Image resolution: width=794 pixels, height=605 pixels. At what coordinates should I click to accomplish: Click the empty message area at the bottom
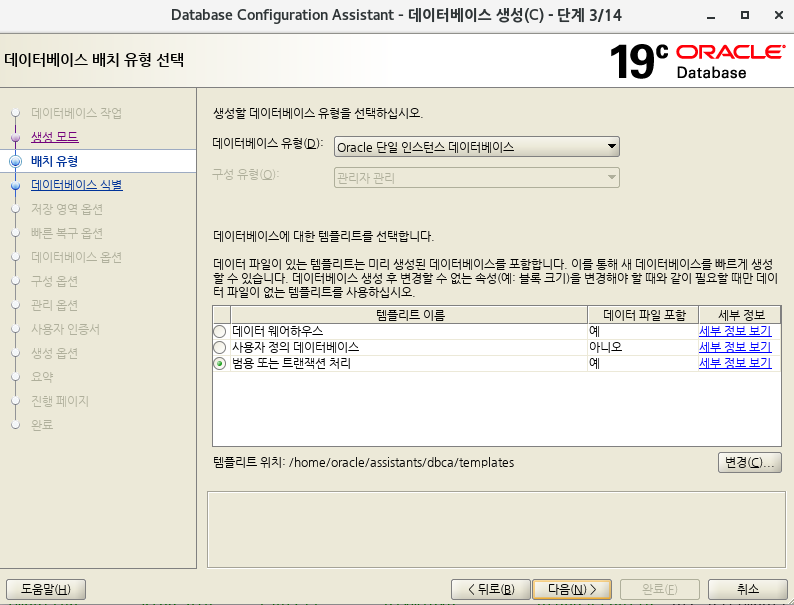(x=496, y=530)
